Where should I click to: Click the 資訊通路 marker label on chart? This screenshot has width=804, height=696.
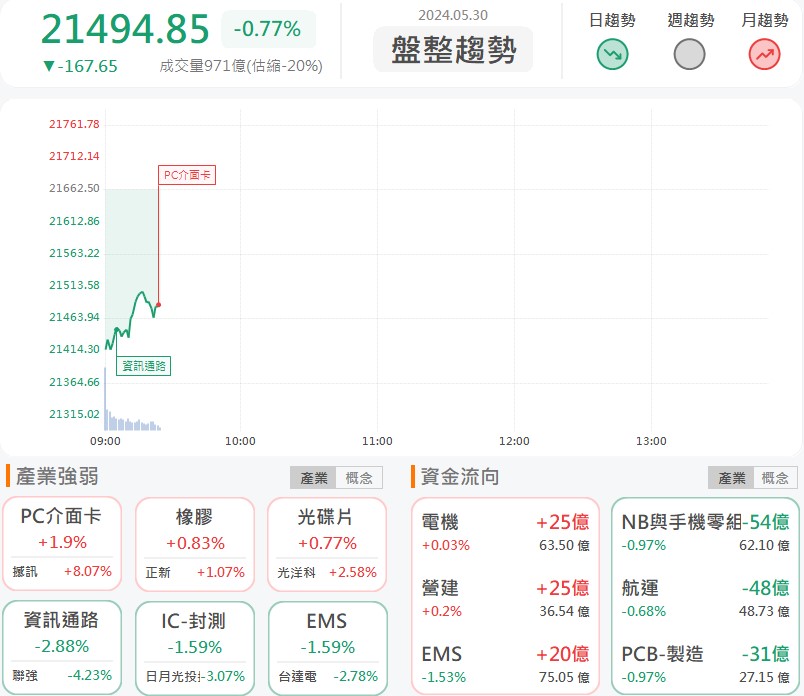[144, 366]
